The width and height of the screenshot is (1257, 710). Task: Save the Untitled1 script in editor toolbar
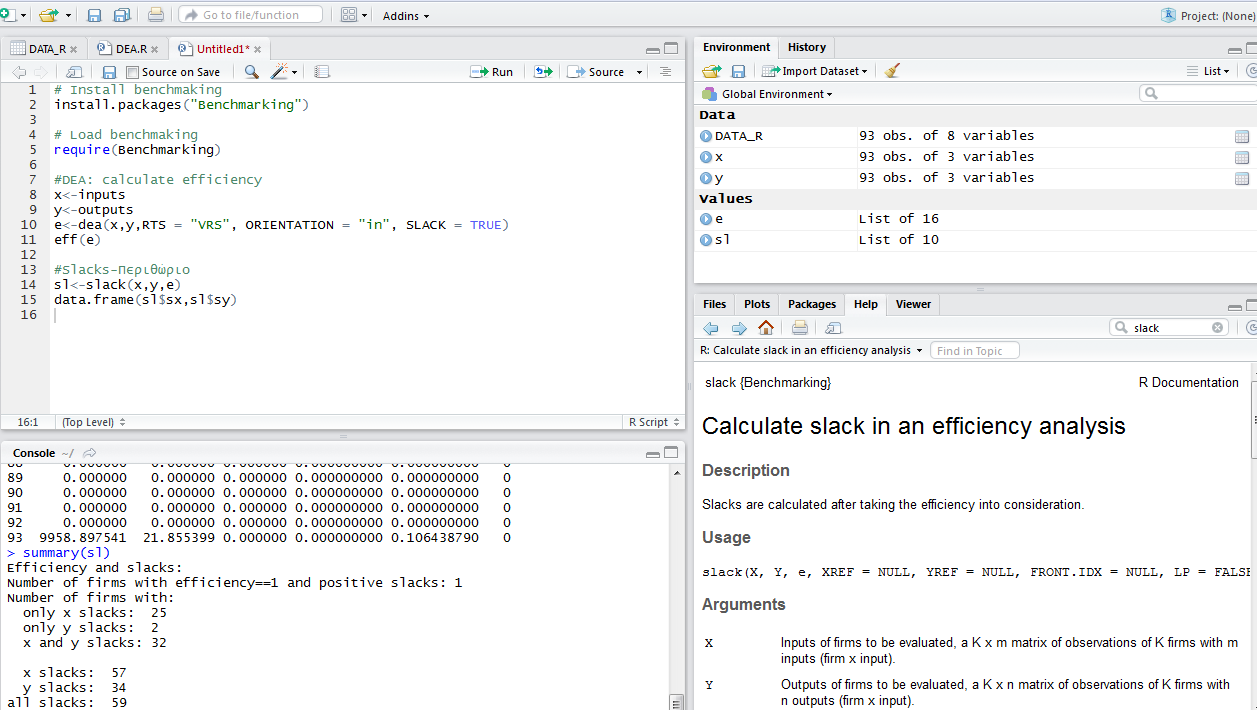click(x=109, y=72)
